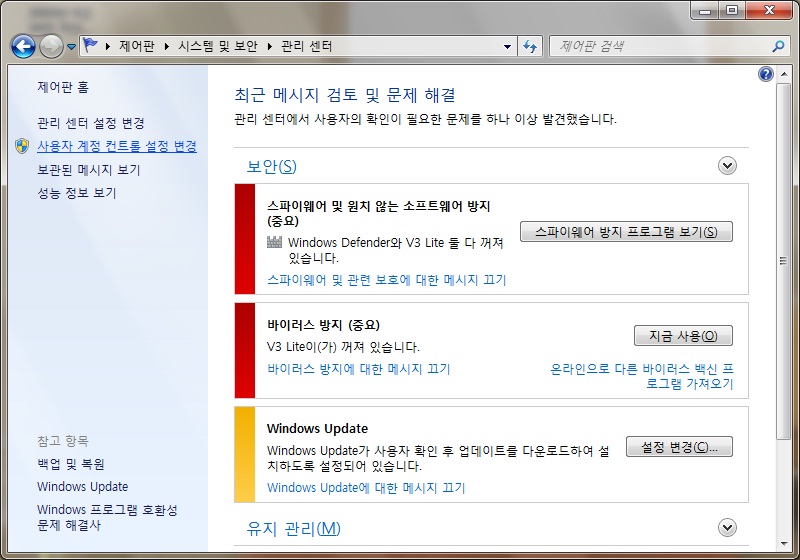800x560 pixels.
Task: Click the 설정 변경(C)... button
Action: click(x=679, y=447)
